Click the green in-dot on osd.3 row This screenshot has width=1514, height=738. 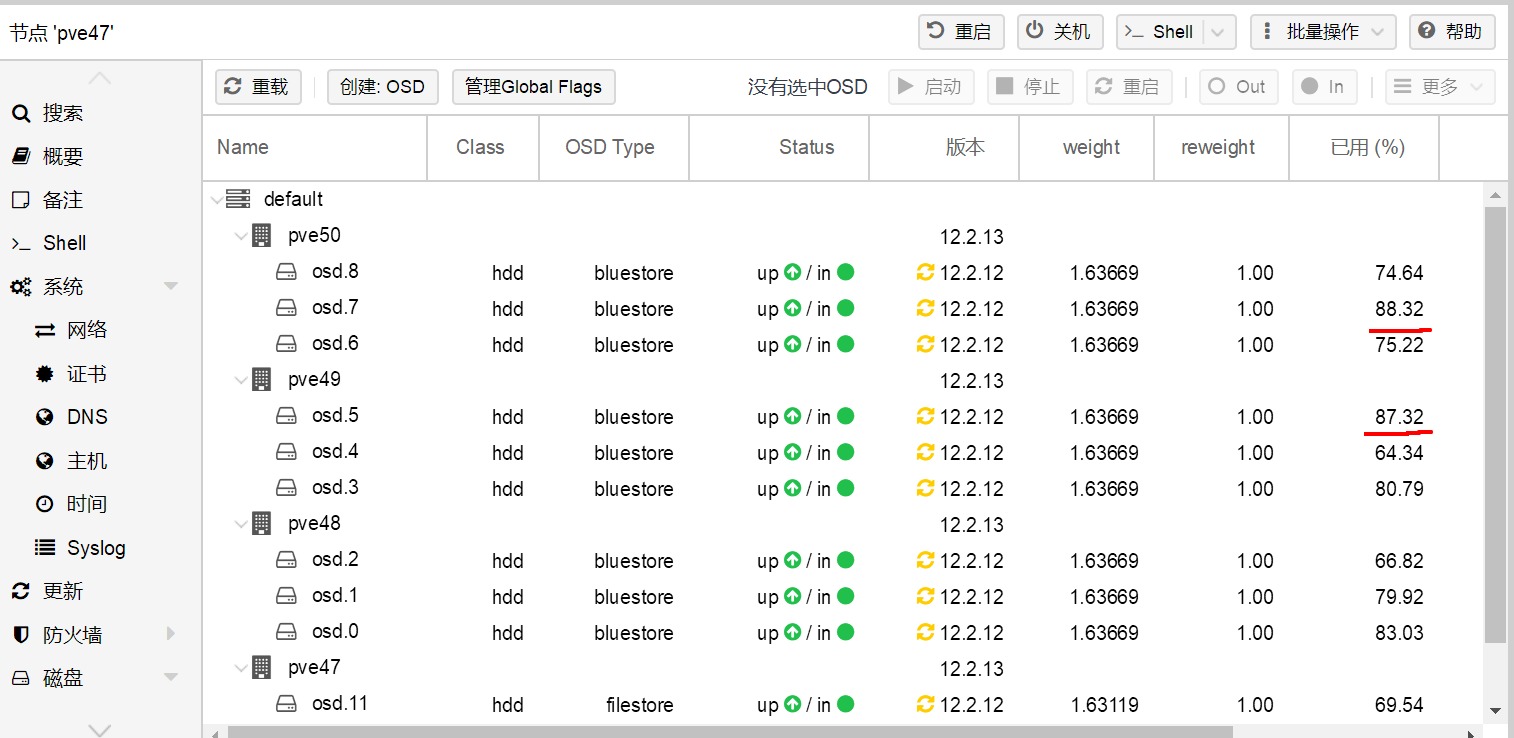(x=845, y=488)
